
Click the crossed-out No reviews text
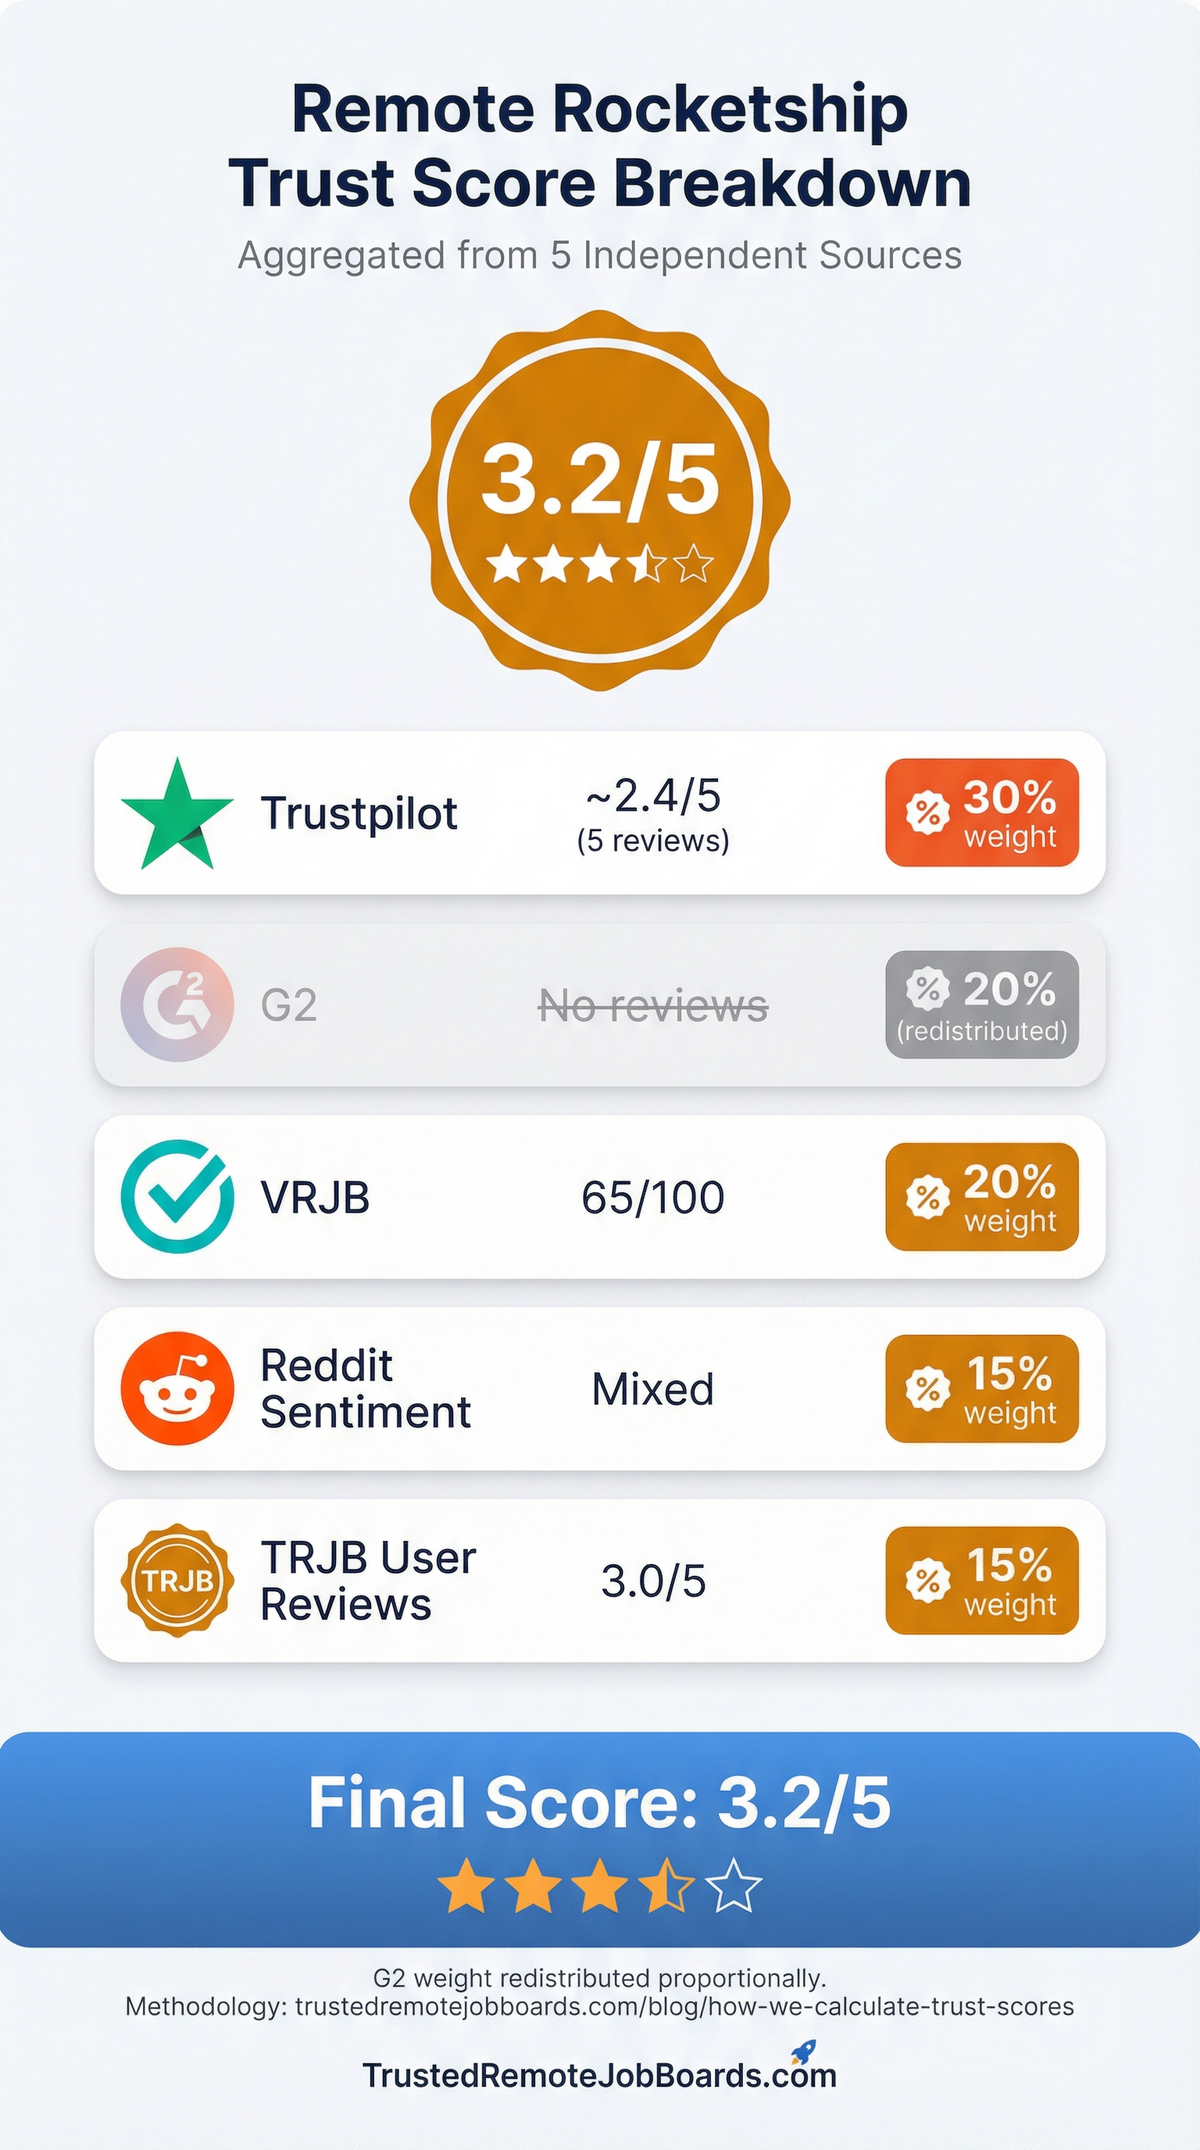[653, 1006]
